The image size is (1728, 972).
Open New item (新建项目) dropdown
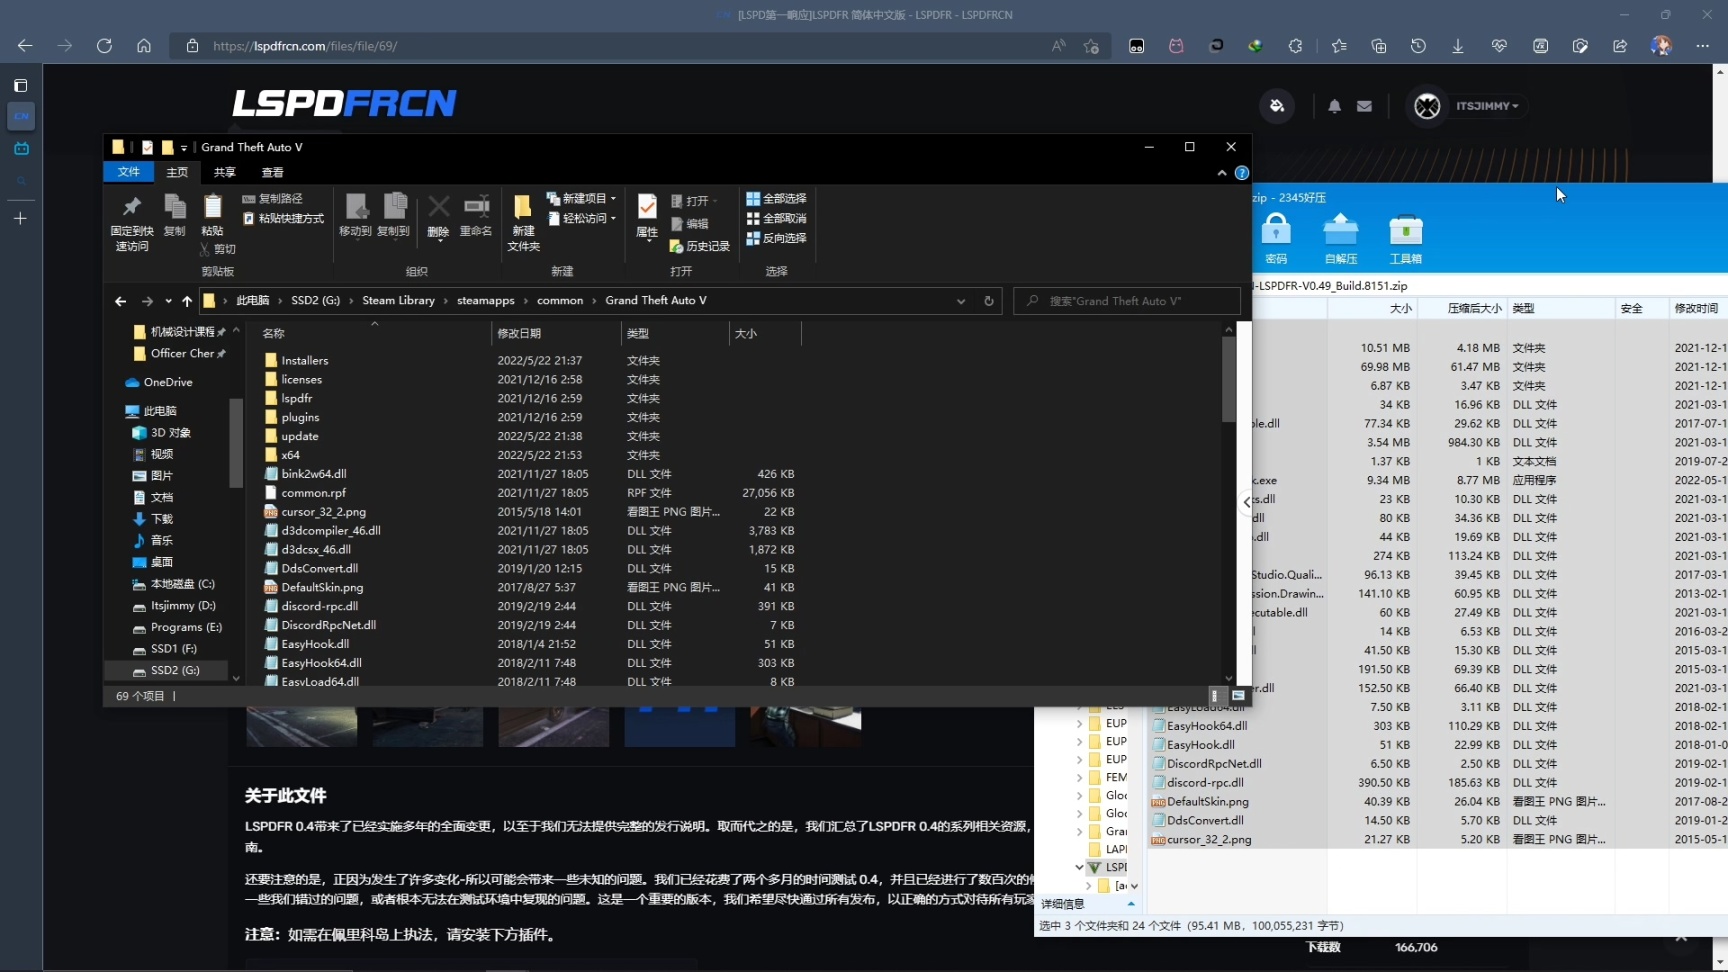(581, 199)
